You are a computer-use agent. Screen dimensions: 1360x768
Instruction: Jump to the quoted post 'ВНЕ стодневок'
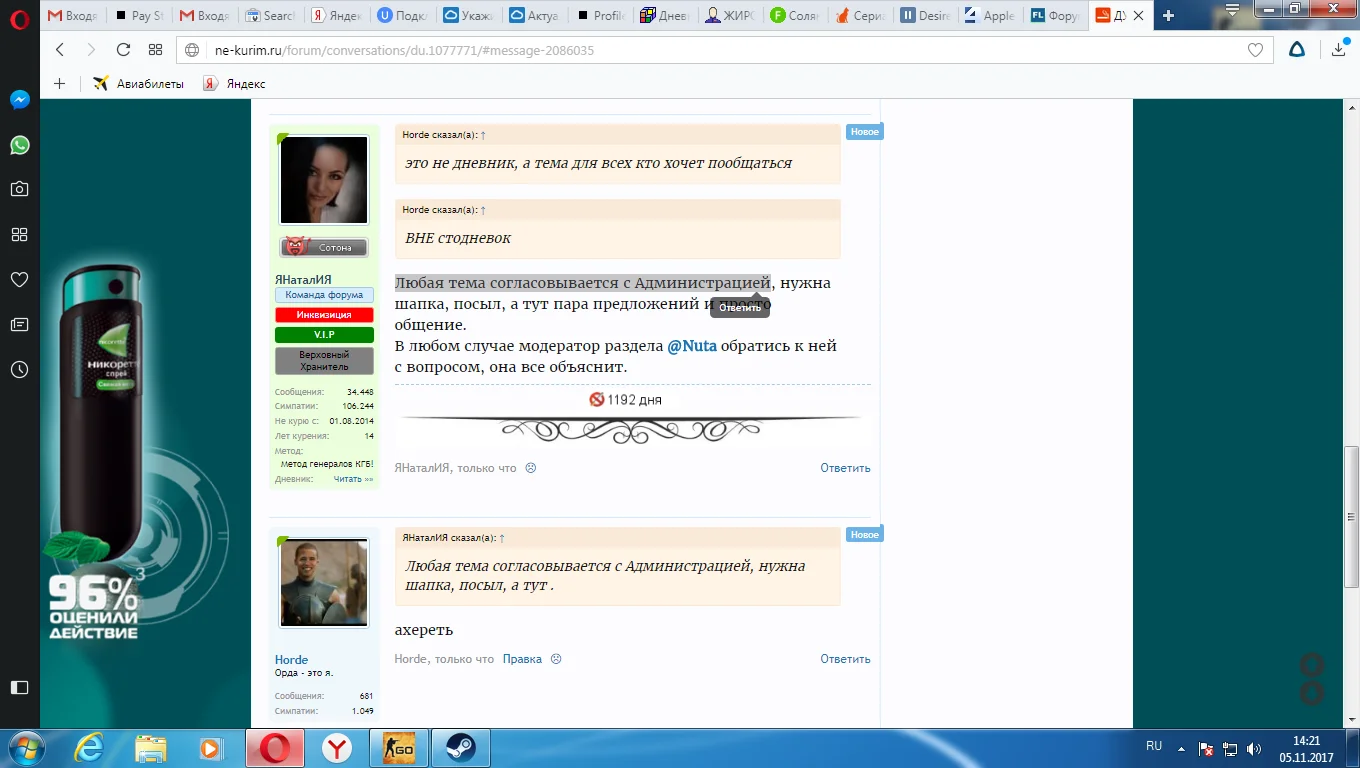[x=483, y=210]
